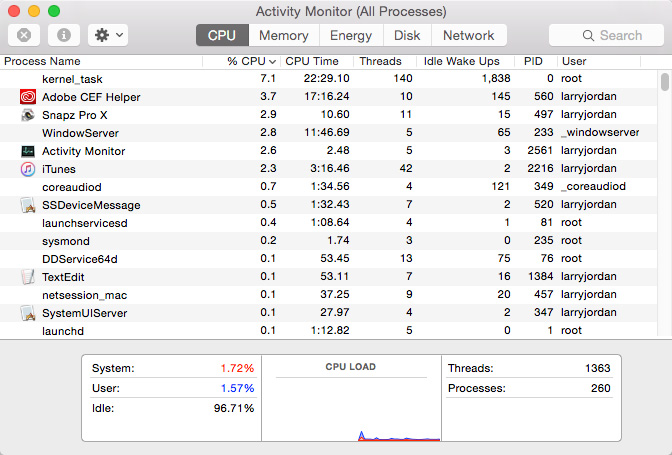Click the Activity Monitor process icon

click(x=28, y=151)
